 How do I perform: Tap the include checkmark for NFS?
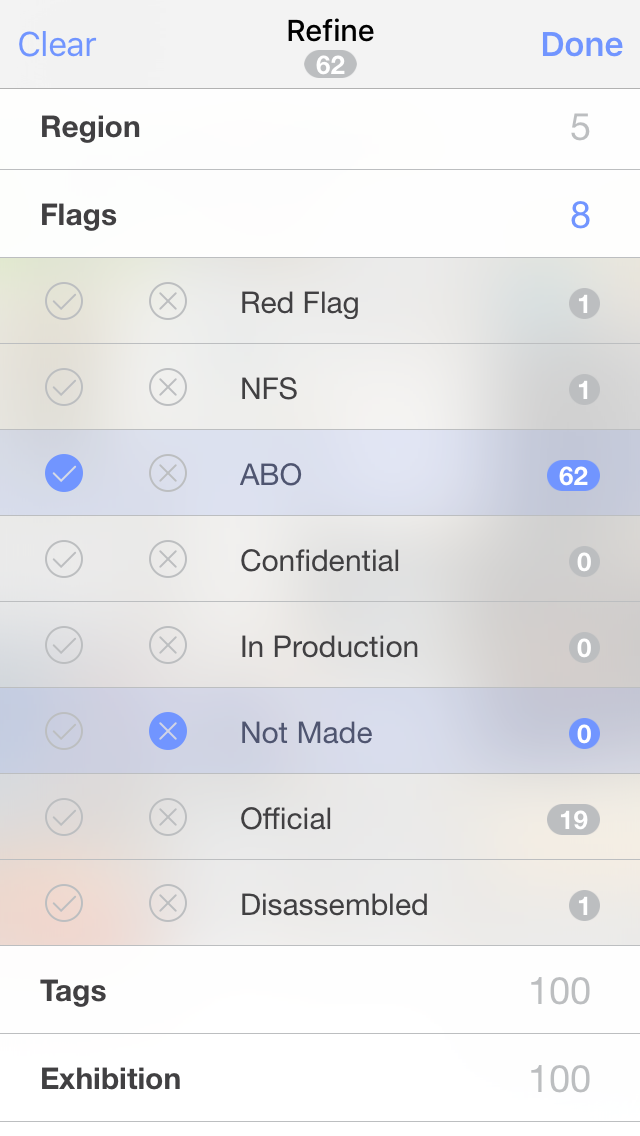pyautogui.click(x=64, y=387)
